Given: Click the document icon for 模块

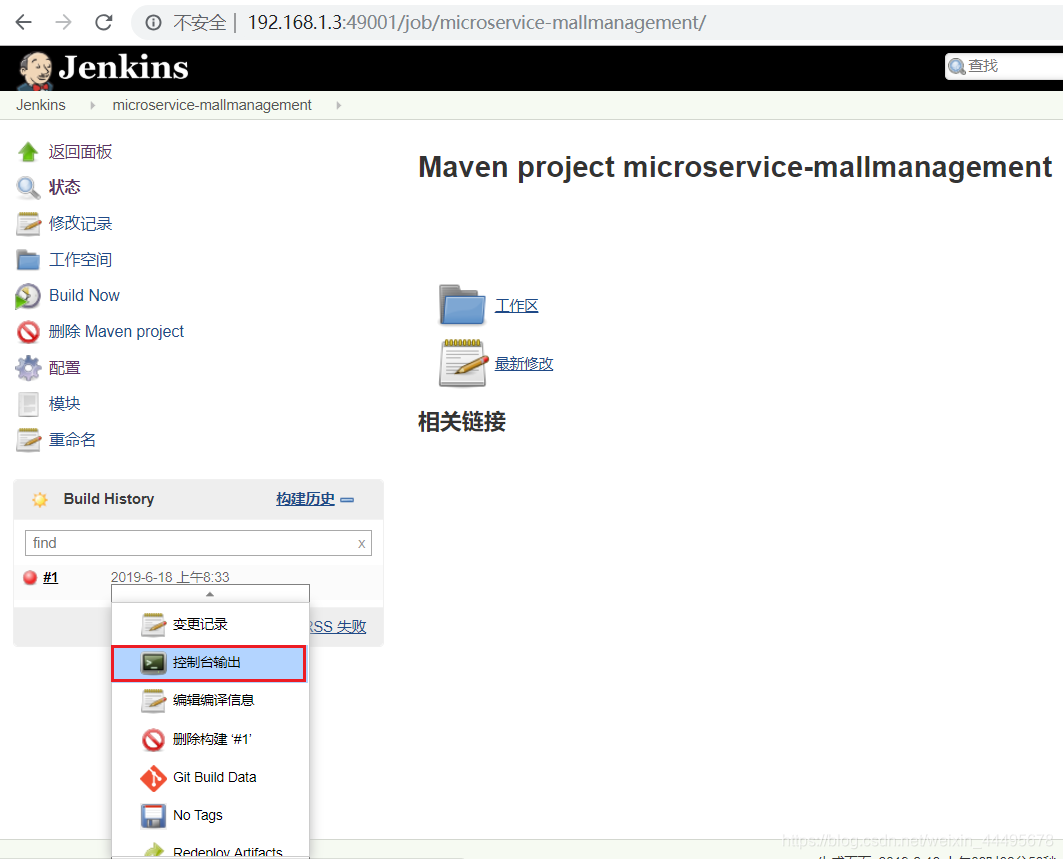Looking at the screenshot, I should (x=28, y=404).
